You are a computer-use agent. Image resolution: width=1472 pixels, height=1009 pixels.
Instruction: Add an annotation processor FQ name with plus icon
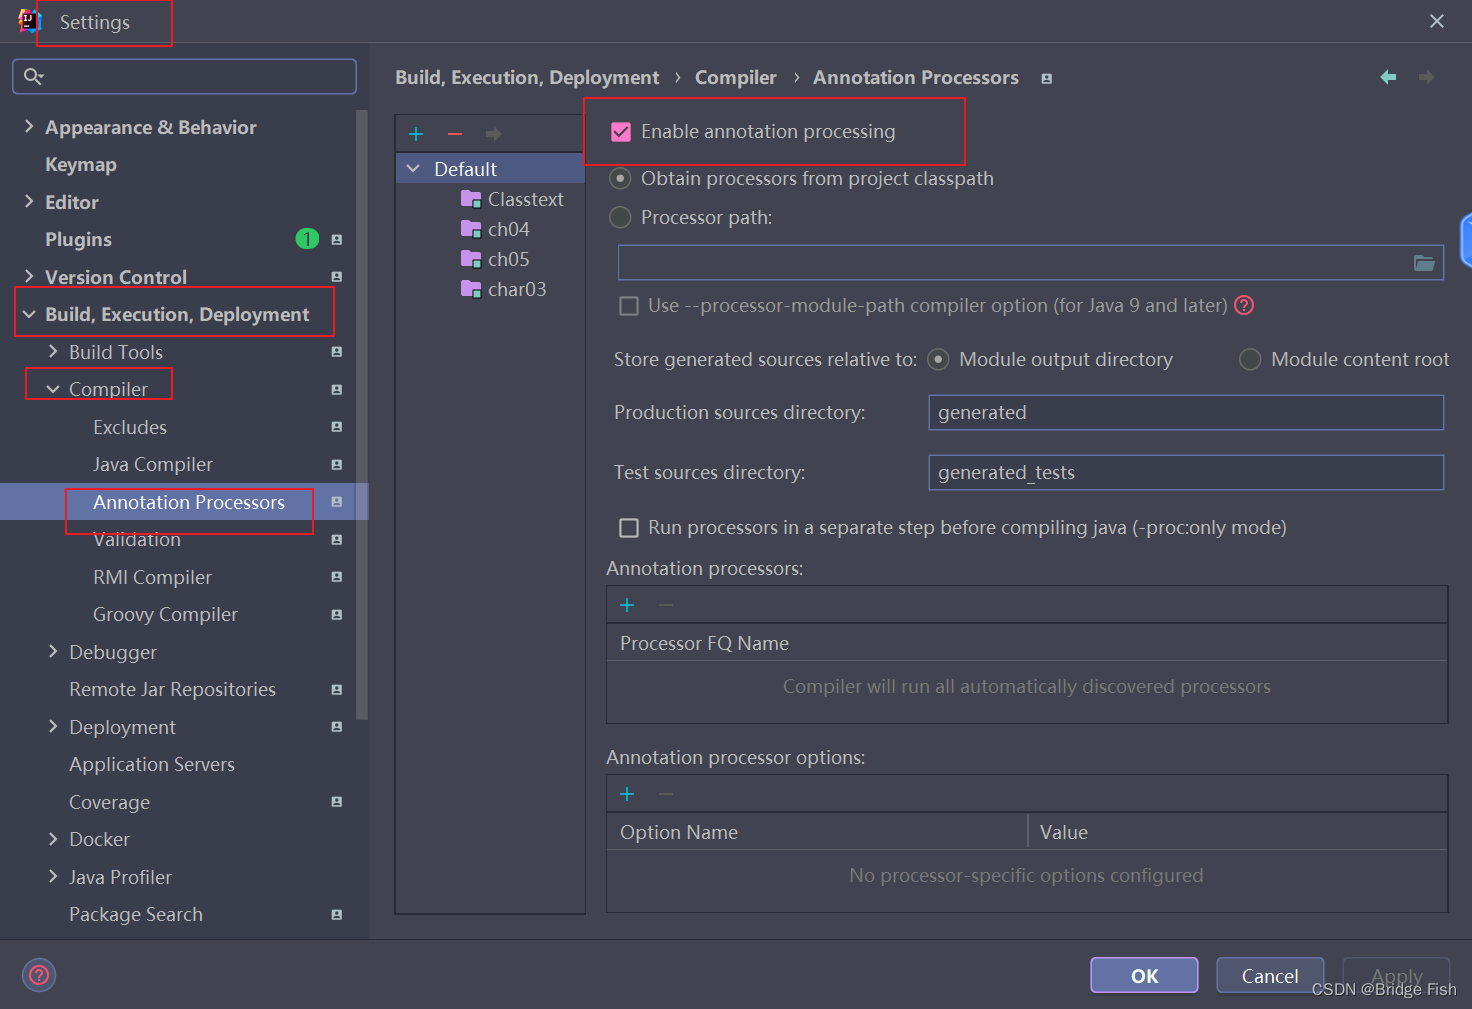[627, 604]
